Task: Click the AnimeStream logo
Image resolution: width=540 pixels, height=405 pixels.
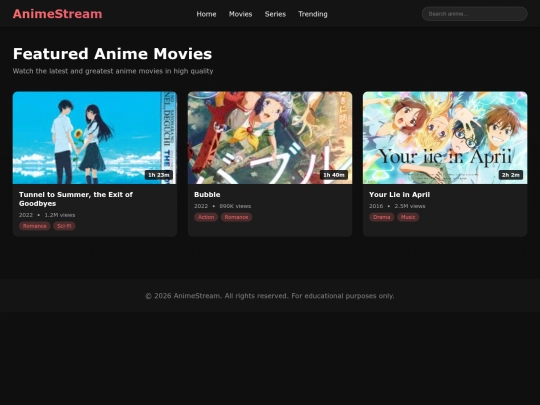Action: click(58, 14)
